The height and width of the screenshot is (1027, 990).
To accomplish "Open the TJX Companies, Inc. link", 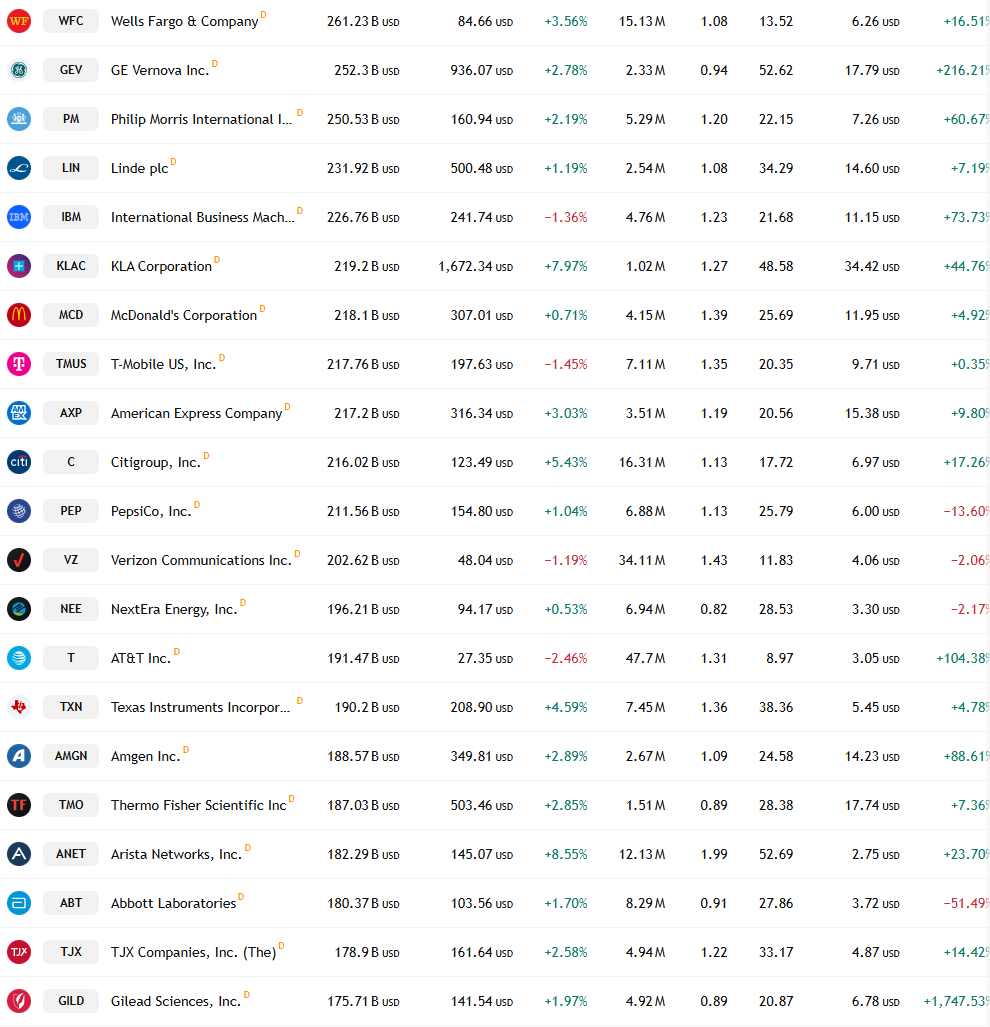I will click(193, 952).
